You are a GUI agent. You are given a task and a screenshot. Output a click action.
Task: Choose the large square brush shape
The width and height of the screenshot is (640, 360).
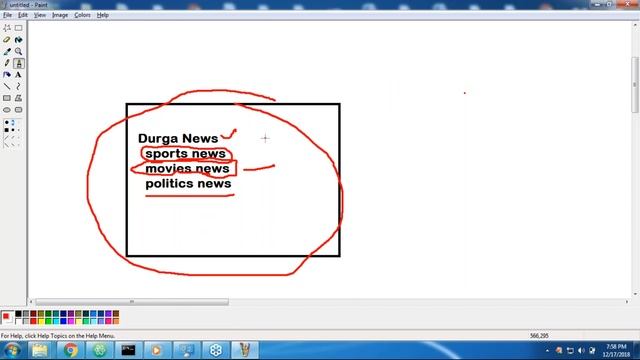pos(7,130)
